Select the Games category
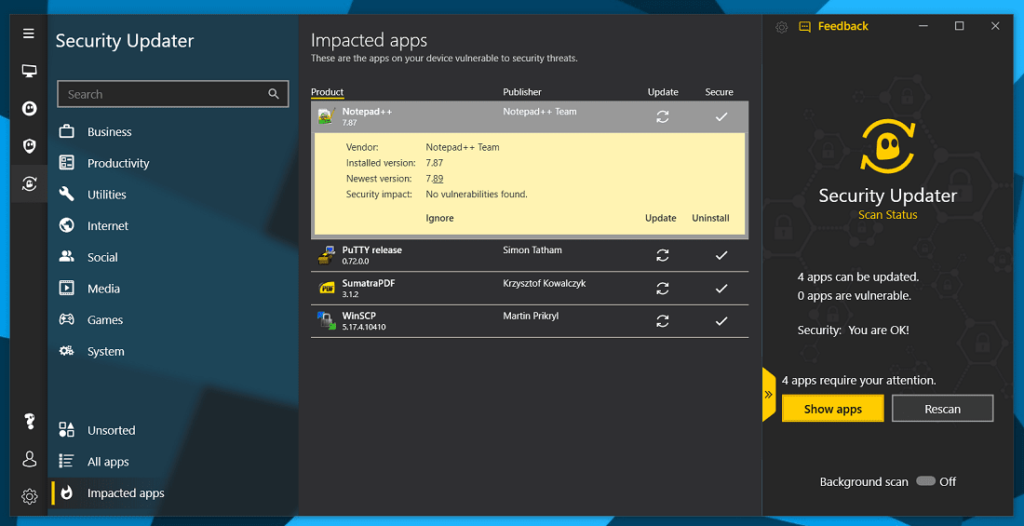 click(x=105, y=320)
